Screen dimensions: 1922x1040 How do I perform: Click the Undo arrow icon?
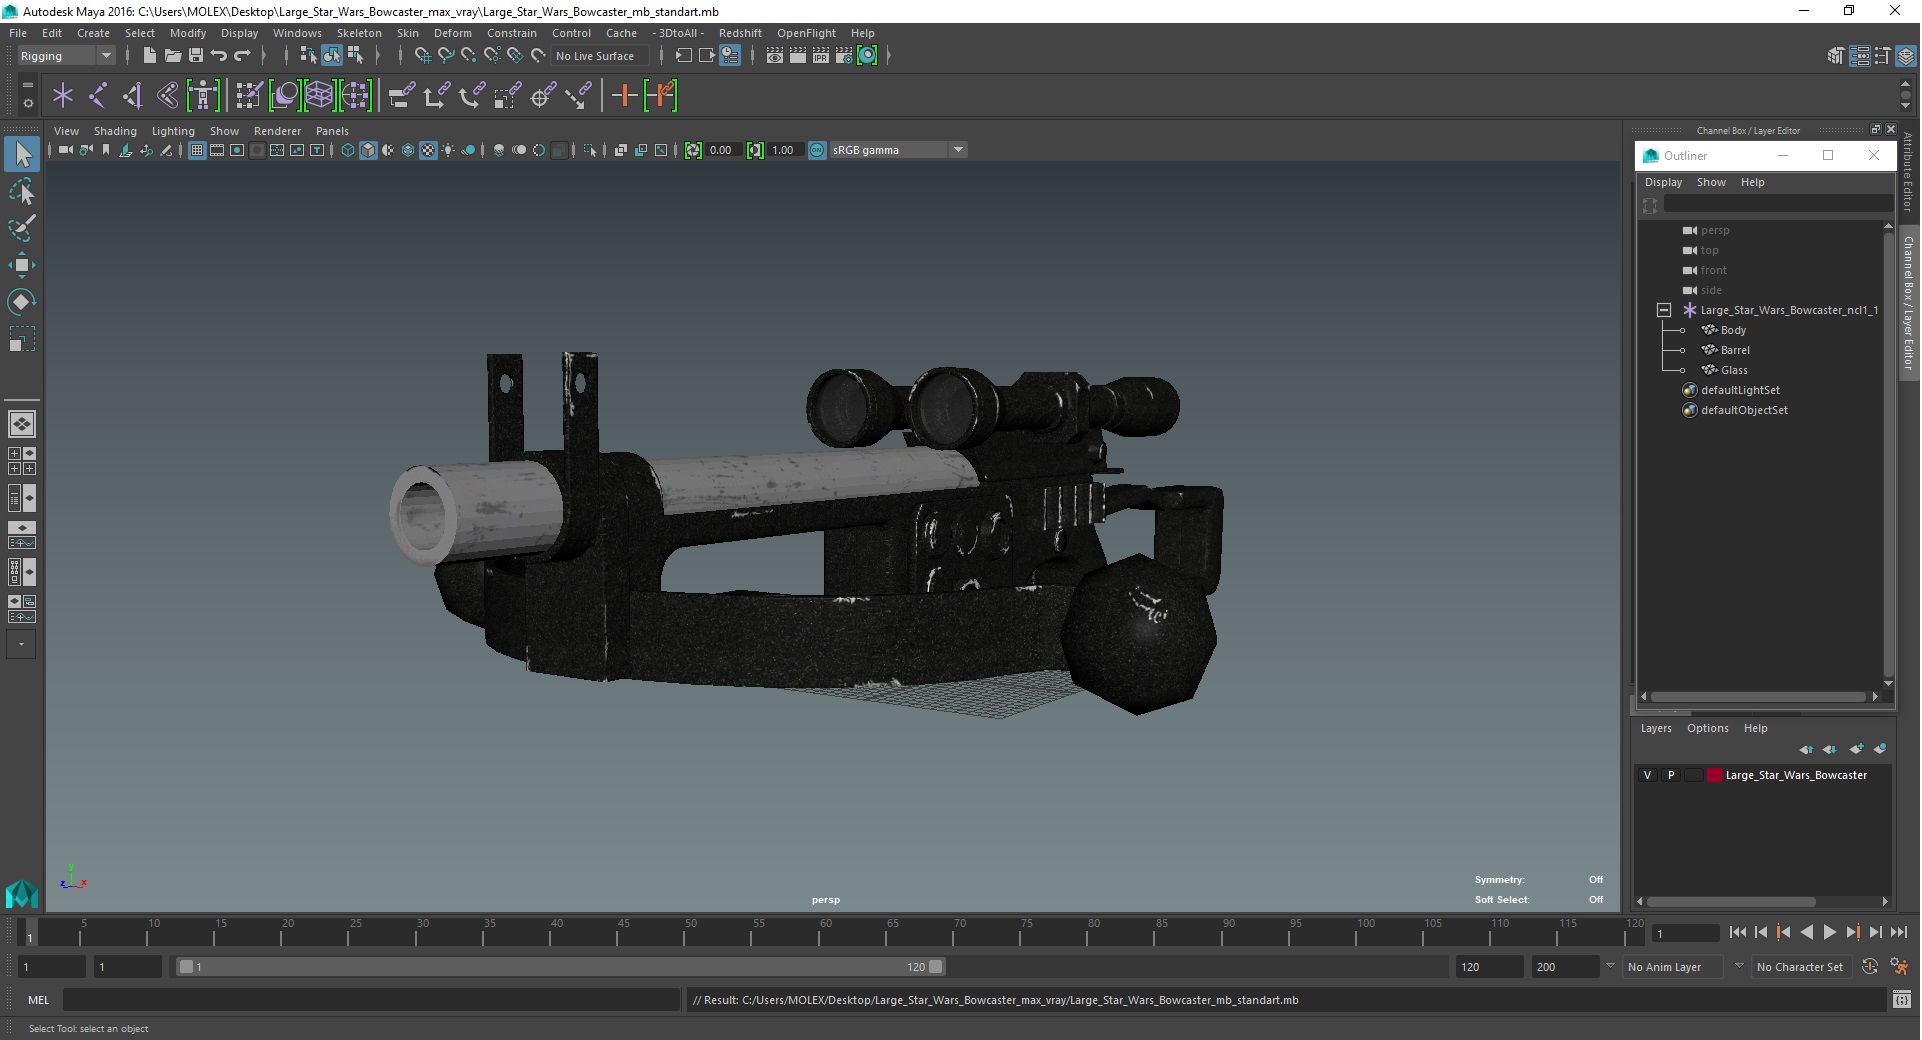coord(219,56)
